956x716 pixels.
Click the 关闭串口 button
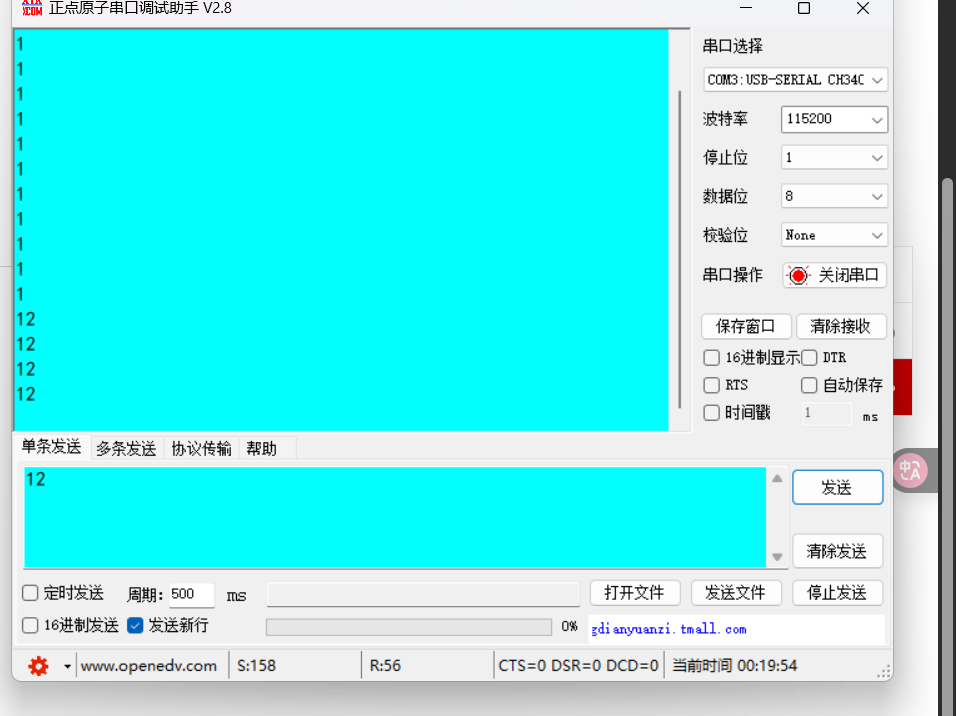[834, 276]
